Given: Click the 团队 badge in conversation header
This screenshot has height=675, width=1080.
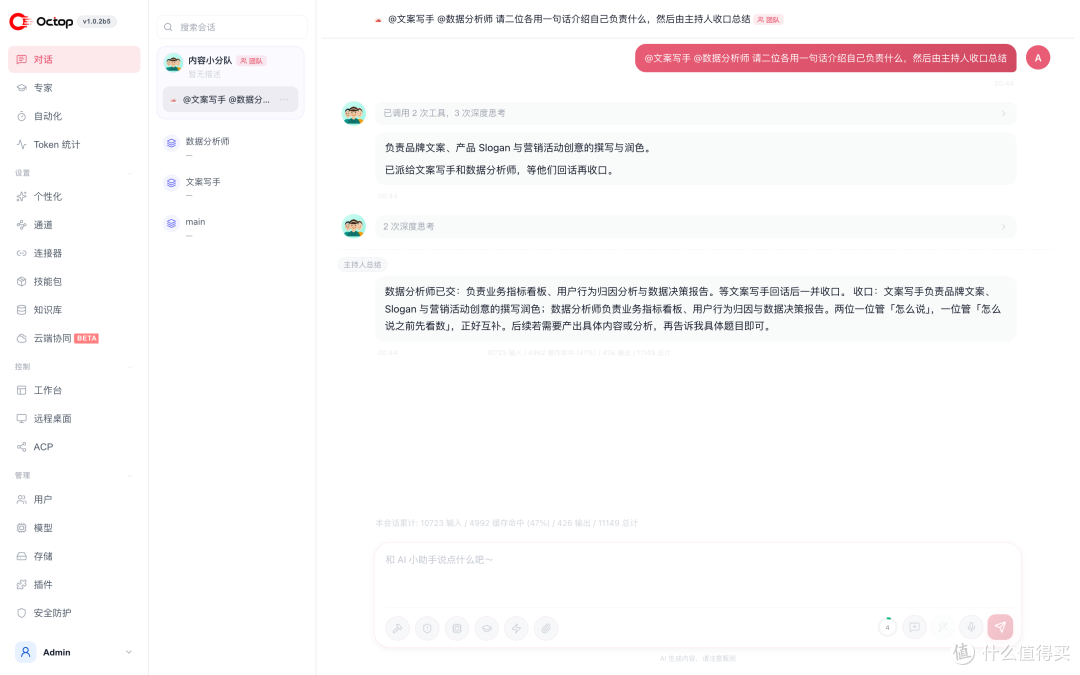Looking at the screenshot, I should coord(769,20).
